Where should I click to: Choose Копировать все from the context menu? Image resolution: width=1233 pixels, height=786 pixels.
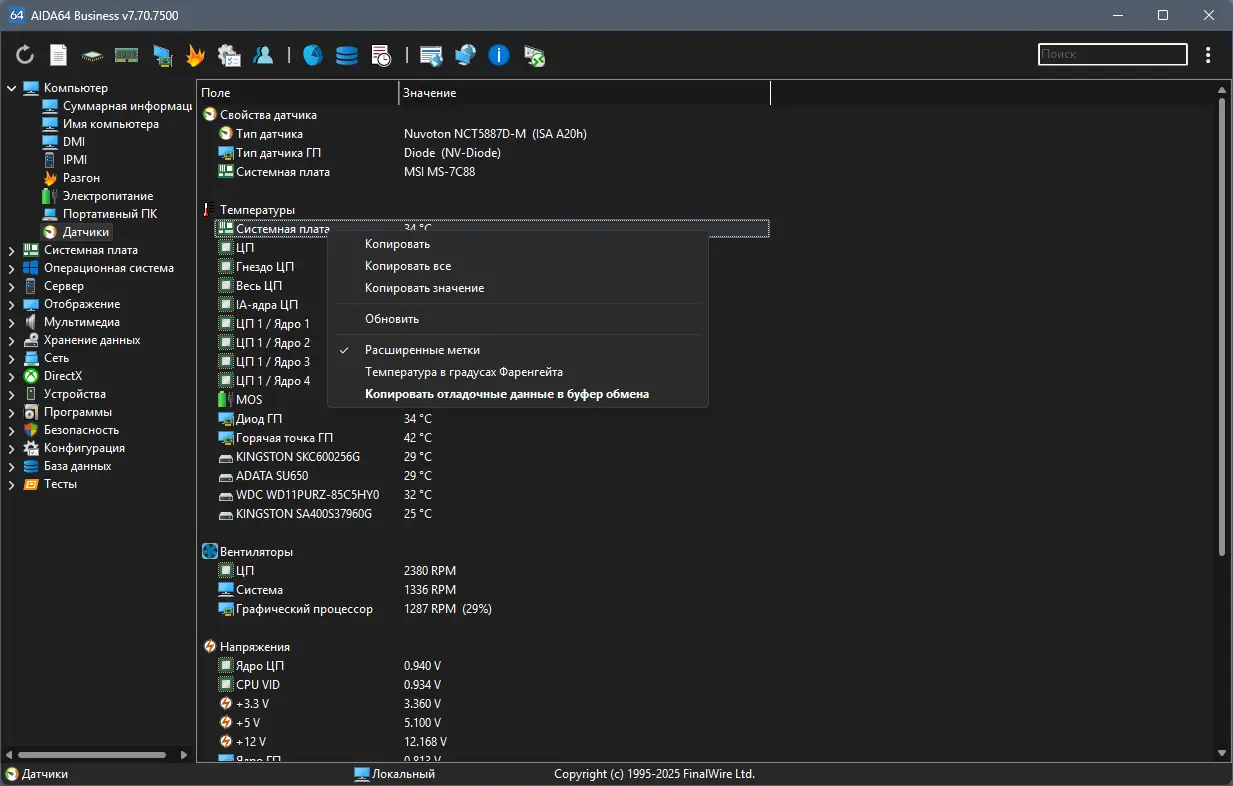pyautogui.click(x=409, y=266)
